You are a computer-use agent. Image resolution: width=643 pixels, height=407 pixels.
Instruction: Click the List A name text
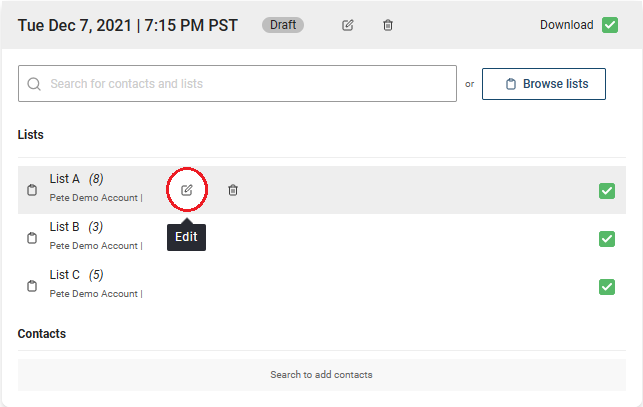tap(64, 178)
